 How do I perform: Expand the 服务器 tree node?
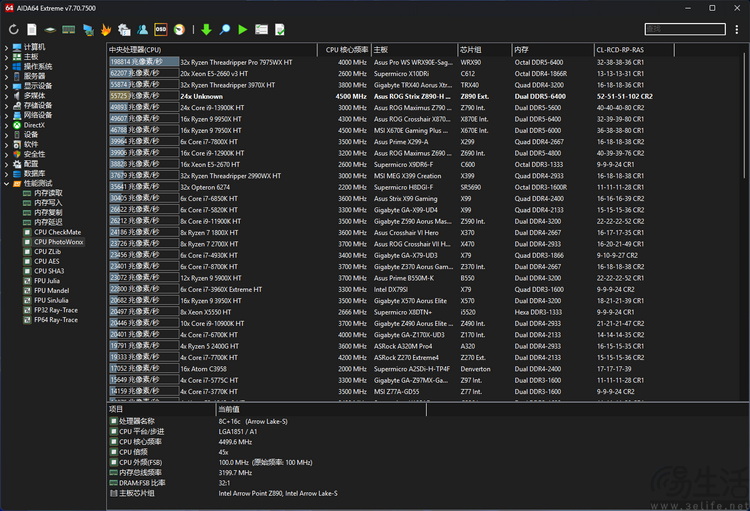pos(6,76)
